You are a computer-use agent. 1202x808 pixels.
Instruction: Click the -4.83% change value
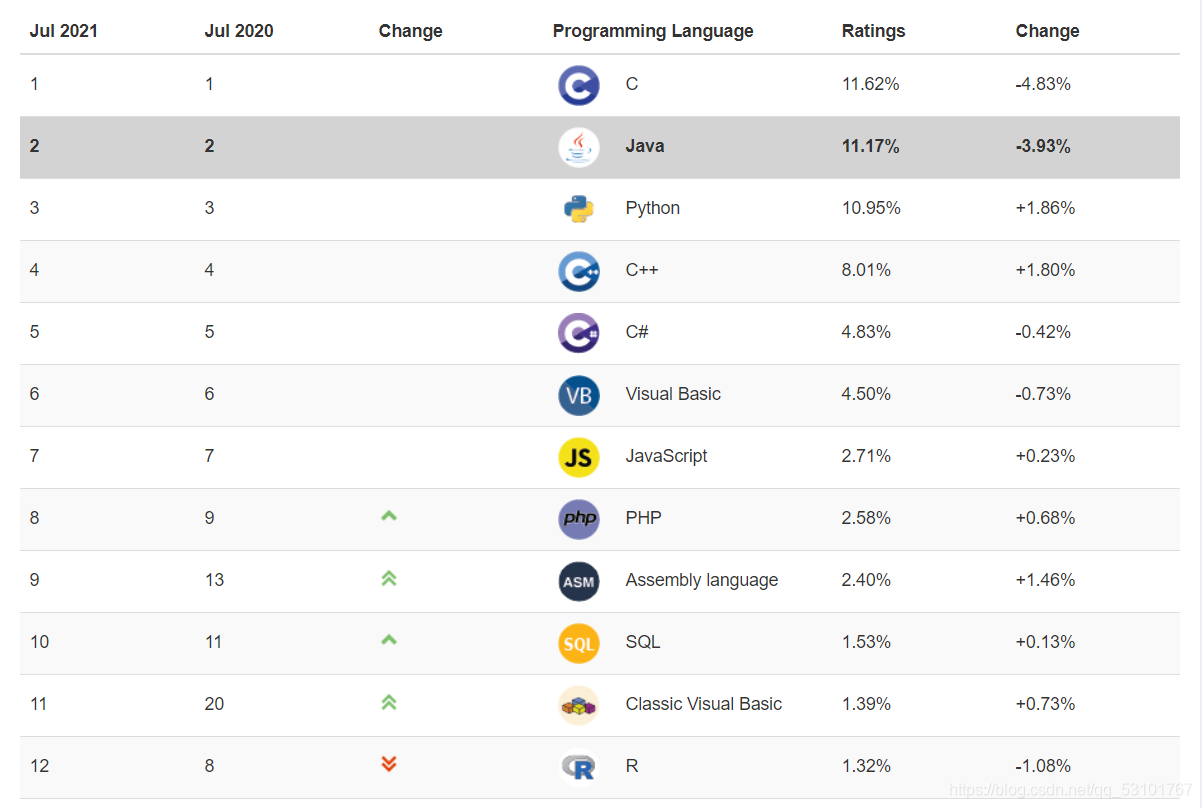coord(1044,84)
